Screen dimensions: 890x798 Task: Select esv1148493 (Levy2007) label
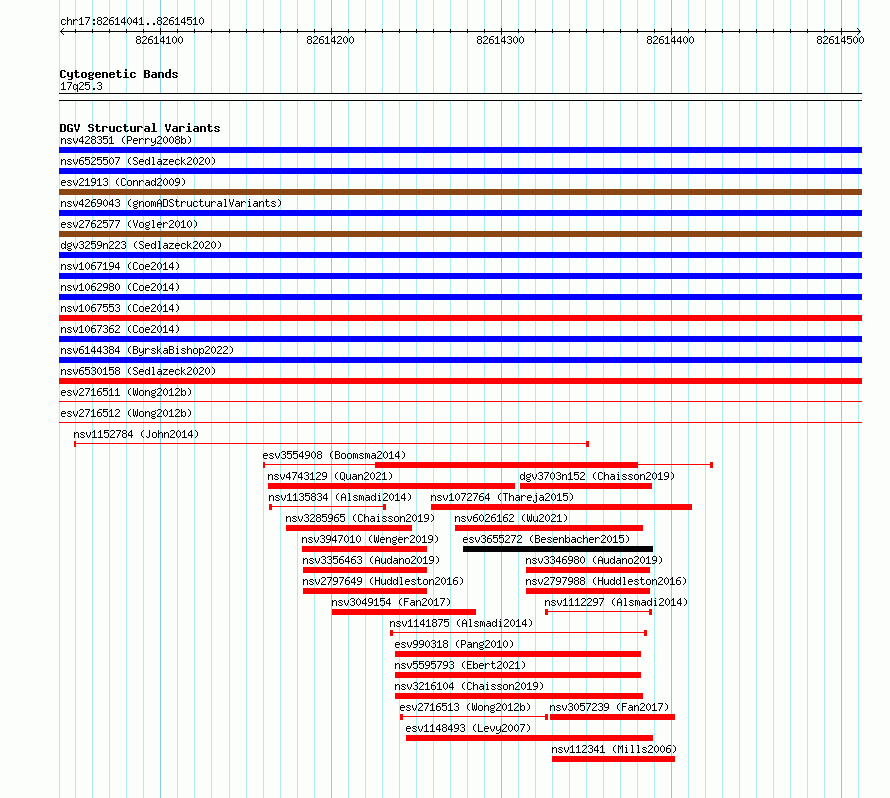[468, 728]
